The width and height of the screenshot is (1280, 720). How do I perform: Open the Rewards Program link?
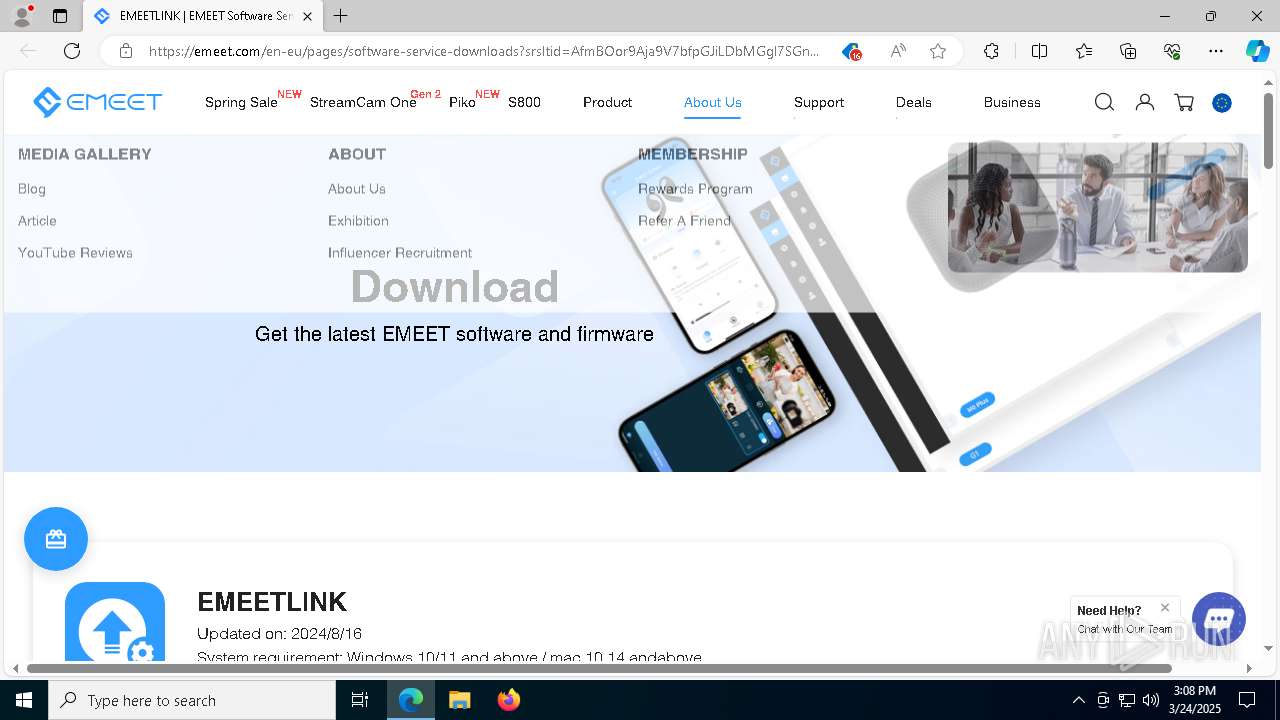coord(695,189)
